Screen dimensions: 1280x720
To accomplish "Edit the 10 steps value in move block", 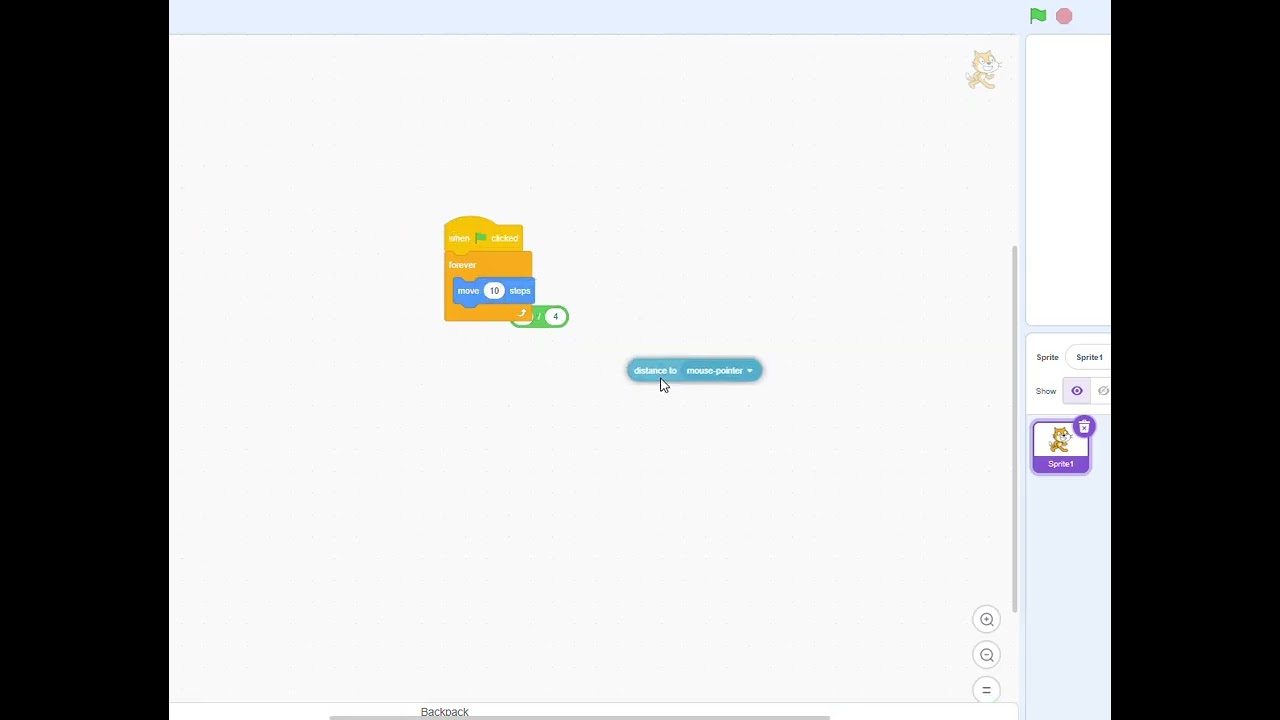I will [x=494, y=291].
